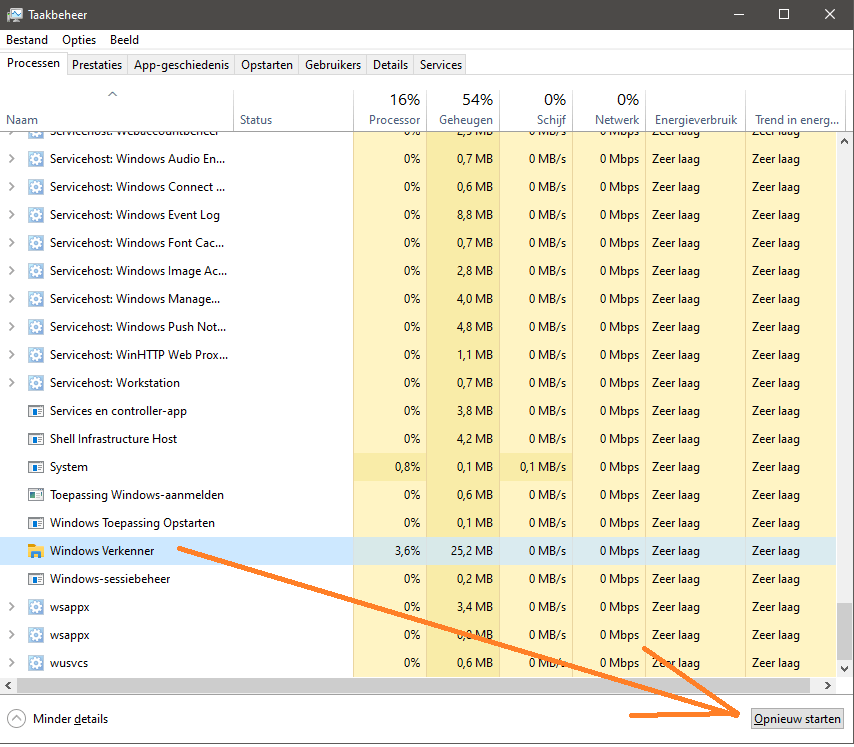
Task: Select the System process name
Action: pyautogui.click(x=69, y=467)
